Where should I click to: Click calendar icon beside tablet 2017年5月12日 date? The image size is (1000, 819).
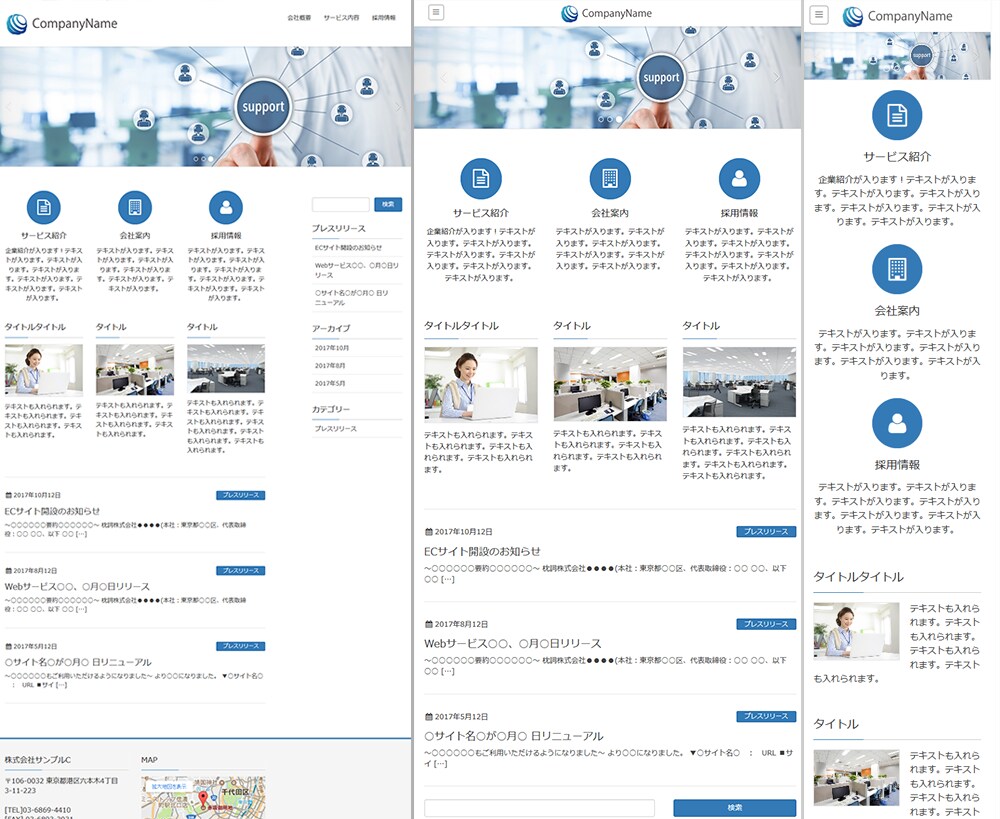click(429, 716)
